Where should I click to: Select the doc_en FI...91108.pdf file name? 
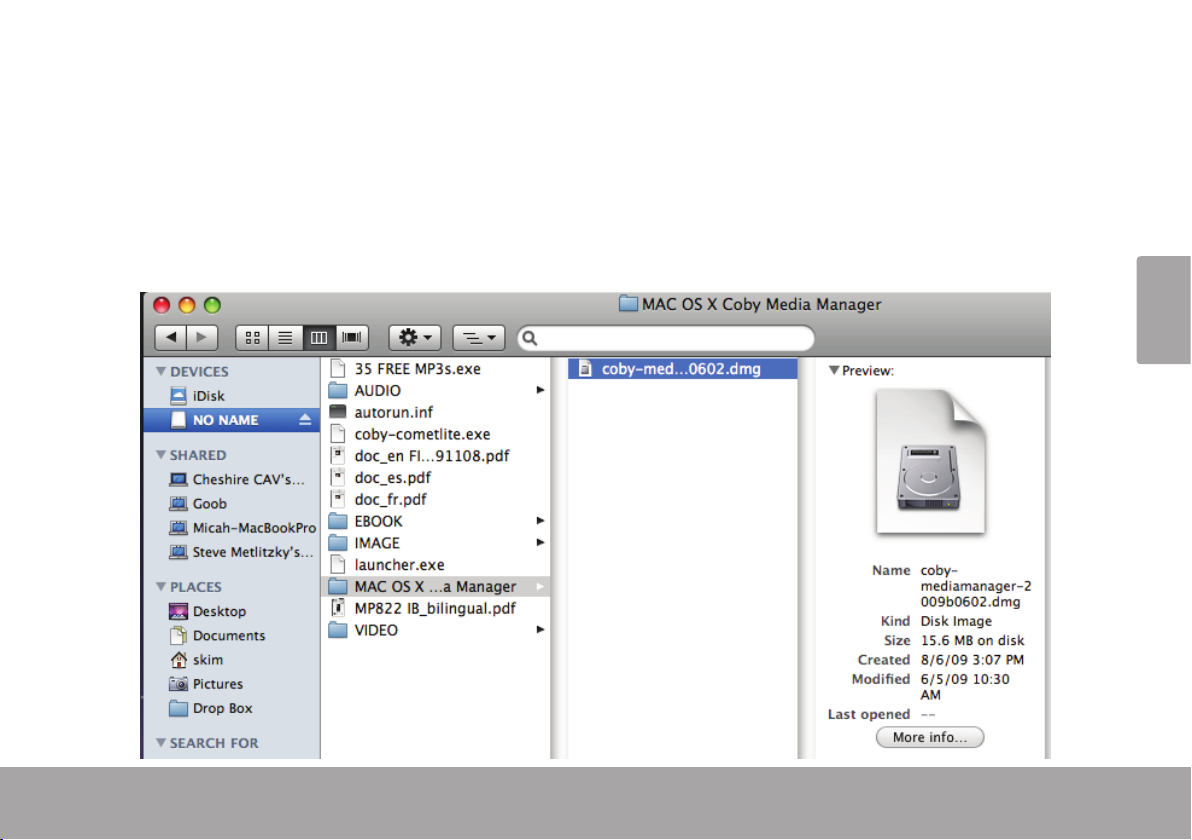point(432,456)
